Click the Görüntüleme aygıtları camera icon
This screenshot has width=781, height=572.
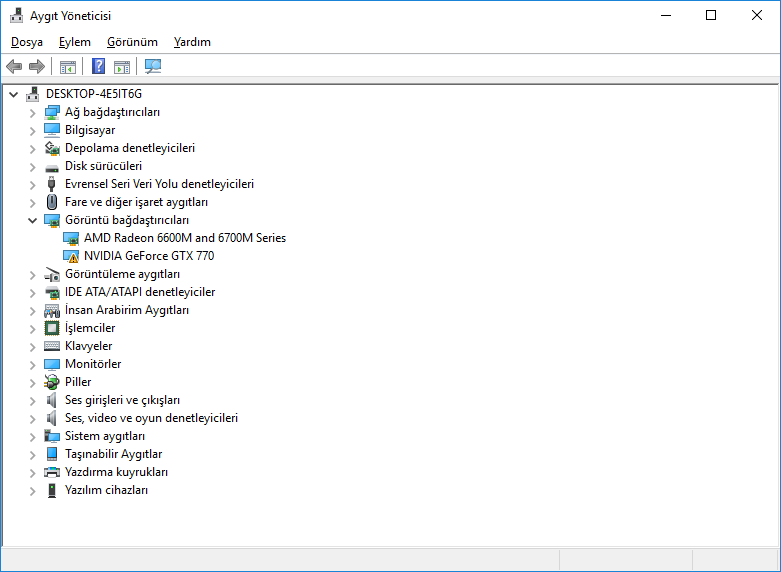pos(52,275)
